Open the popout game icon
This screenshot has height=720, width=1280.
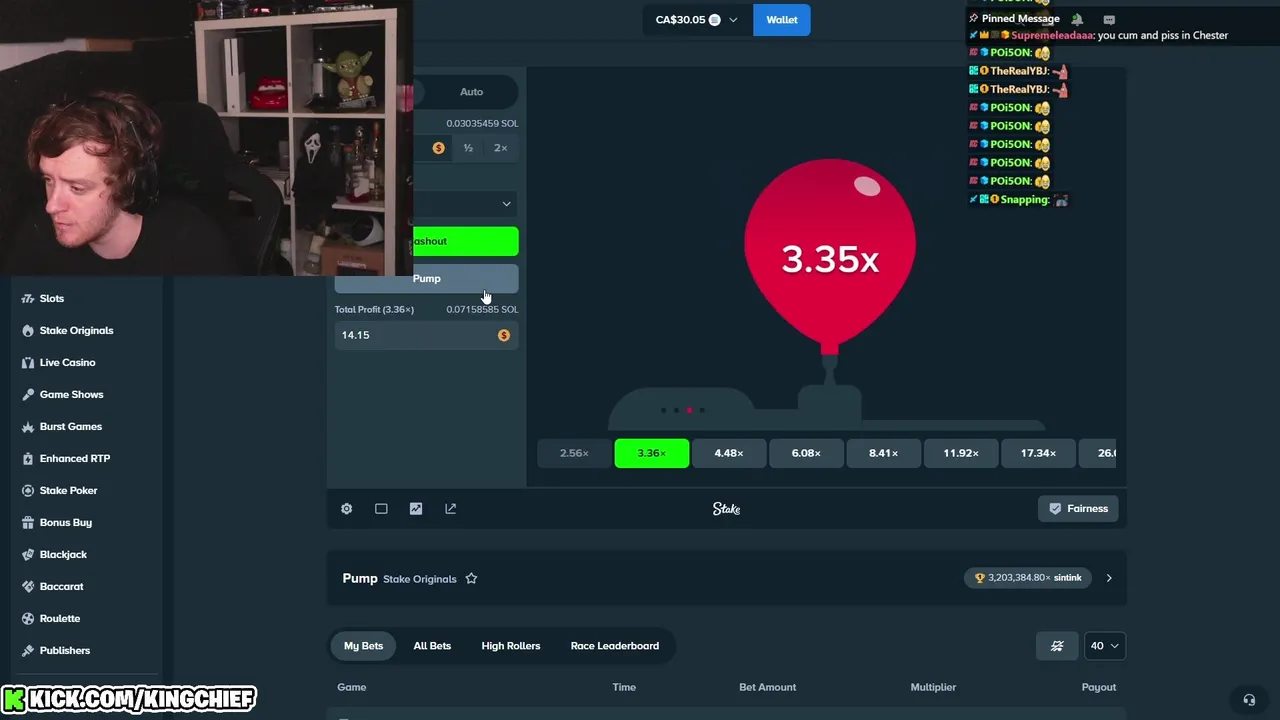(451, 509)
